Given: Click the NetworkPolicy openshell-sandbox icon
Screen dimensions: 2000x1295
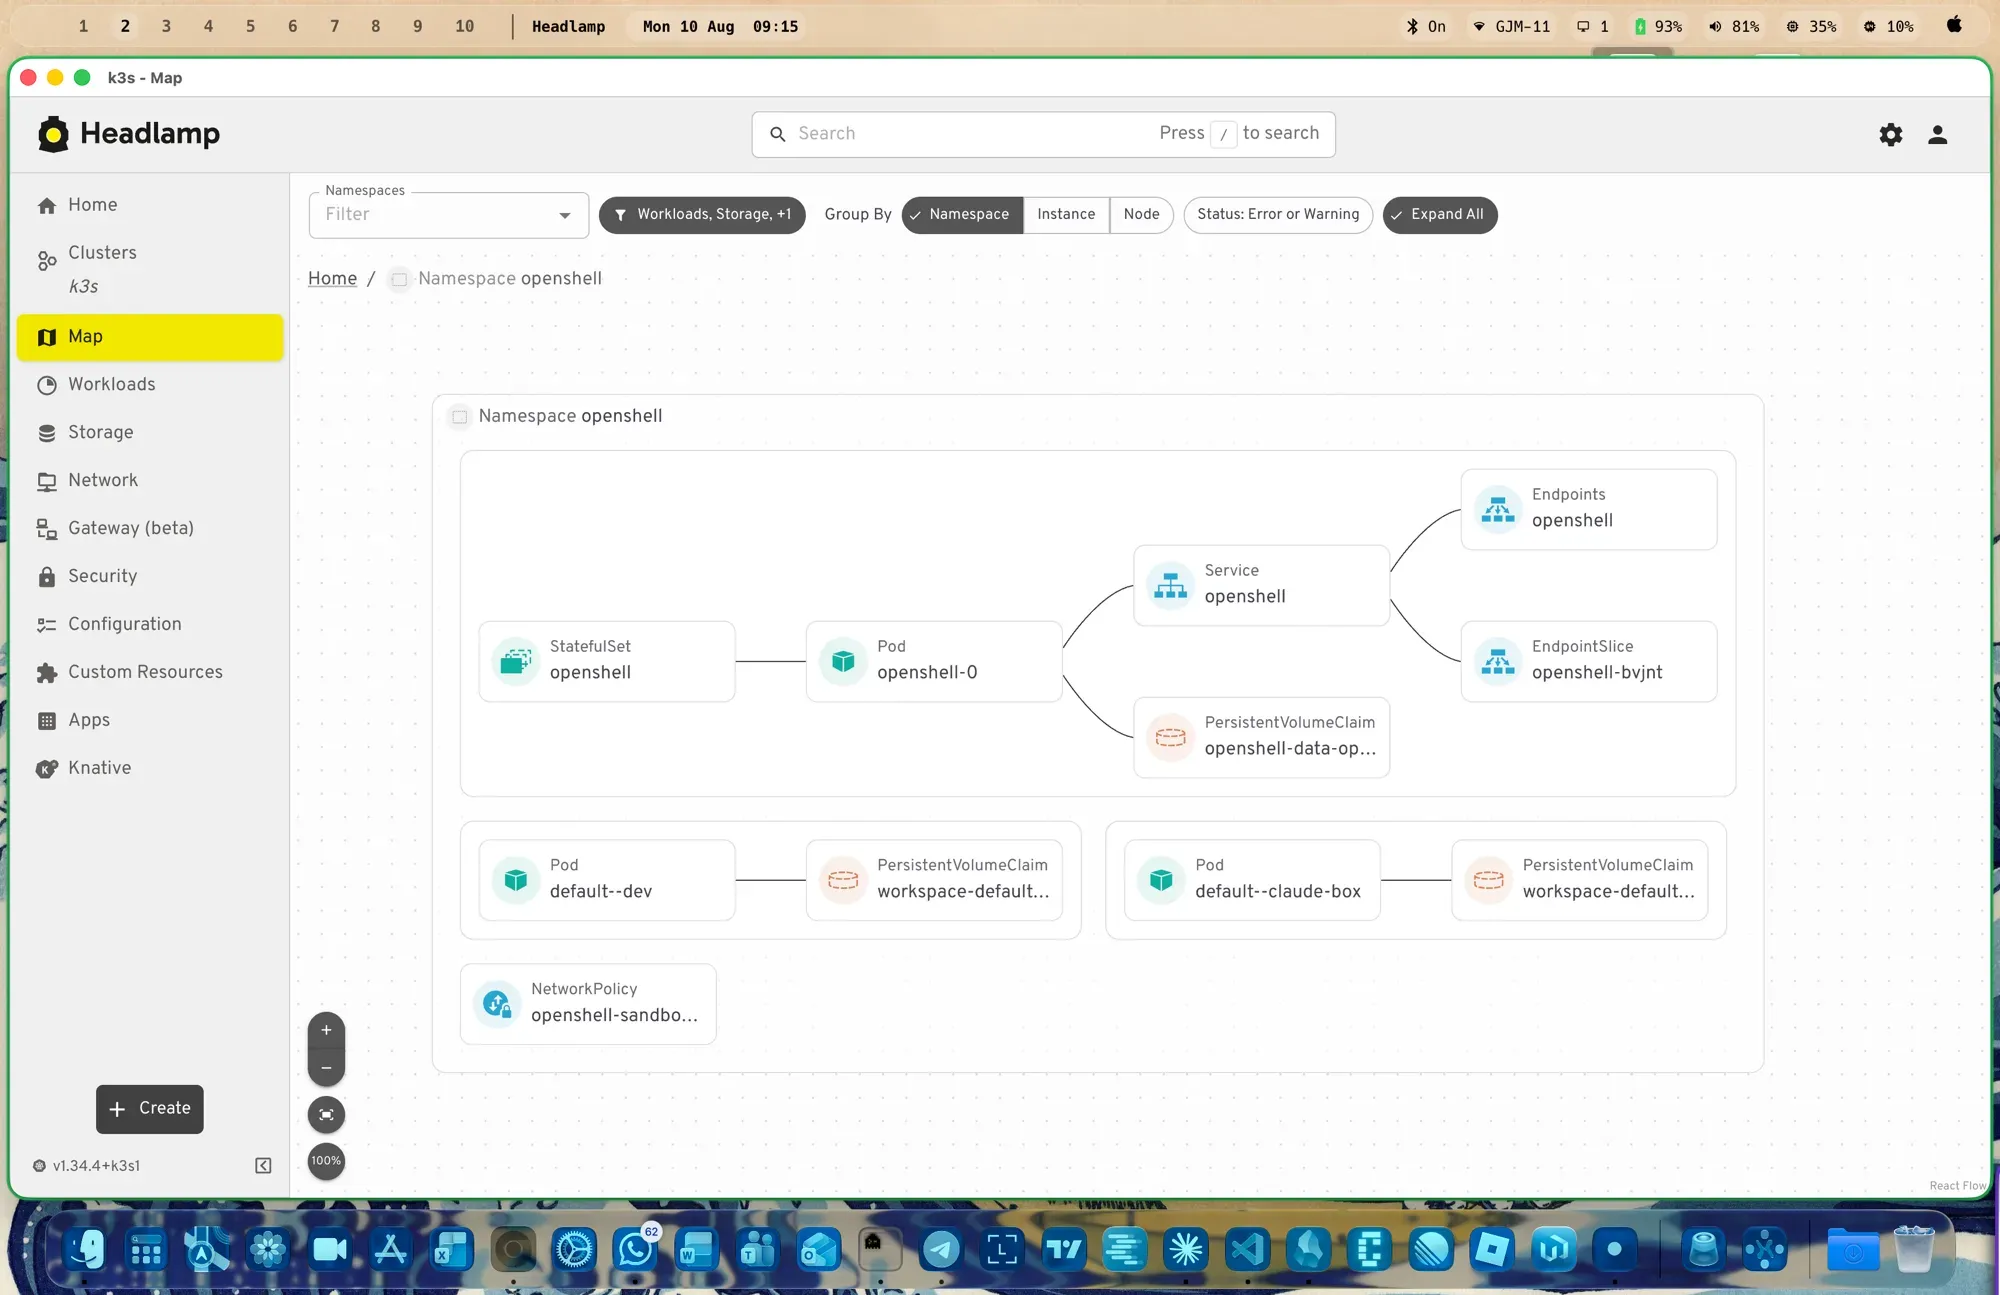Looking at the screenshot, I should 497,1003.
